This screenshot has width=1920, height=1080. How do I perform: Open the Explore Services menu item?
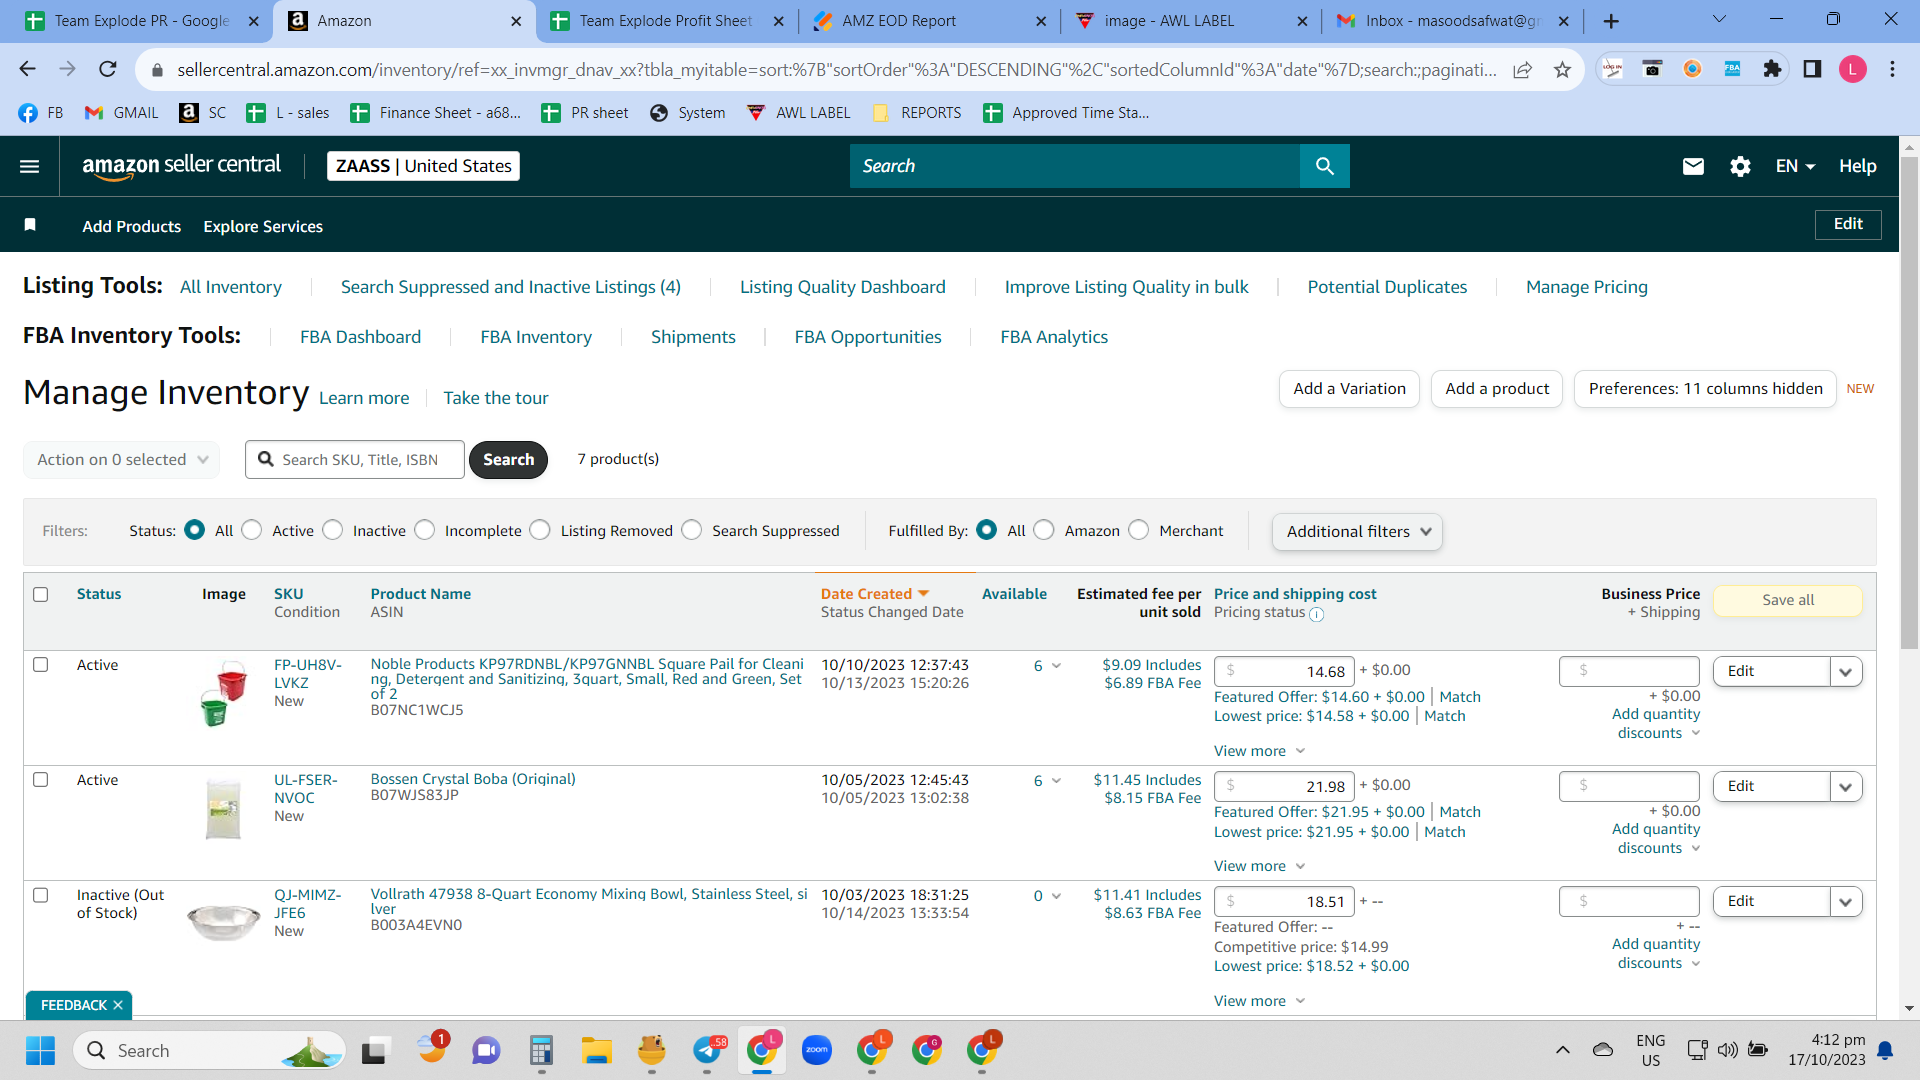(263, 226)
